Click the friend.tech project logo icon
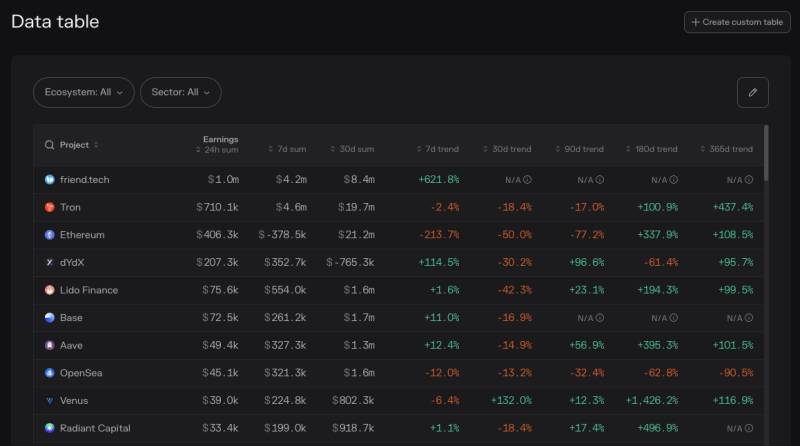Viewport: 800px width, 446px height. pos(49,180)
